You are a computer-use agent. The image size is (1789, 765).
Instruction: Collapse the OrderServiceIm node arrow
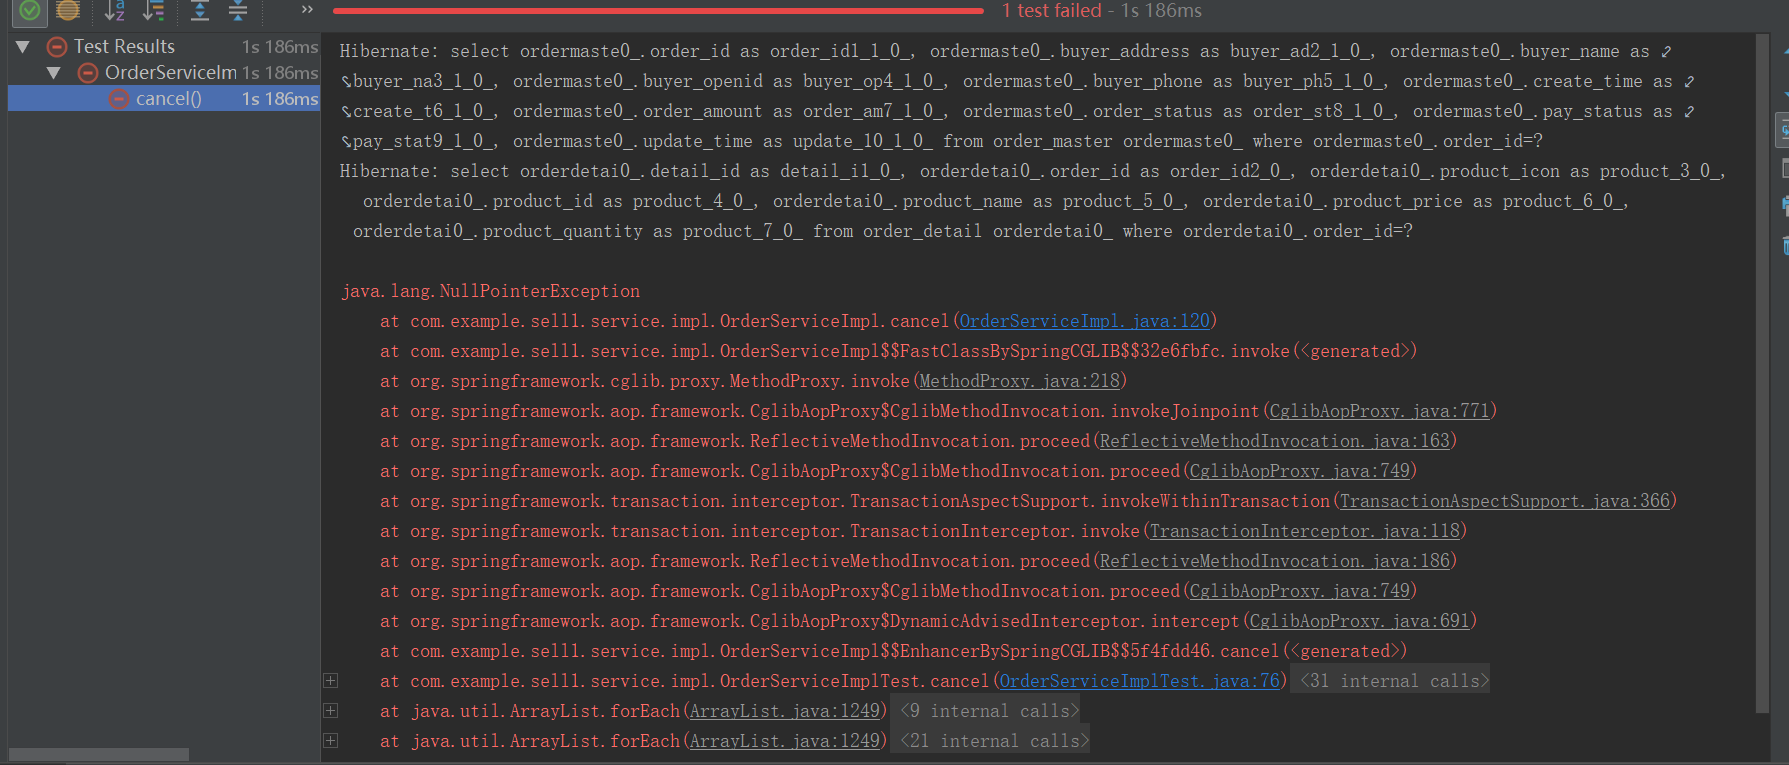coord(53,72)
